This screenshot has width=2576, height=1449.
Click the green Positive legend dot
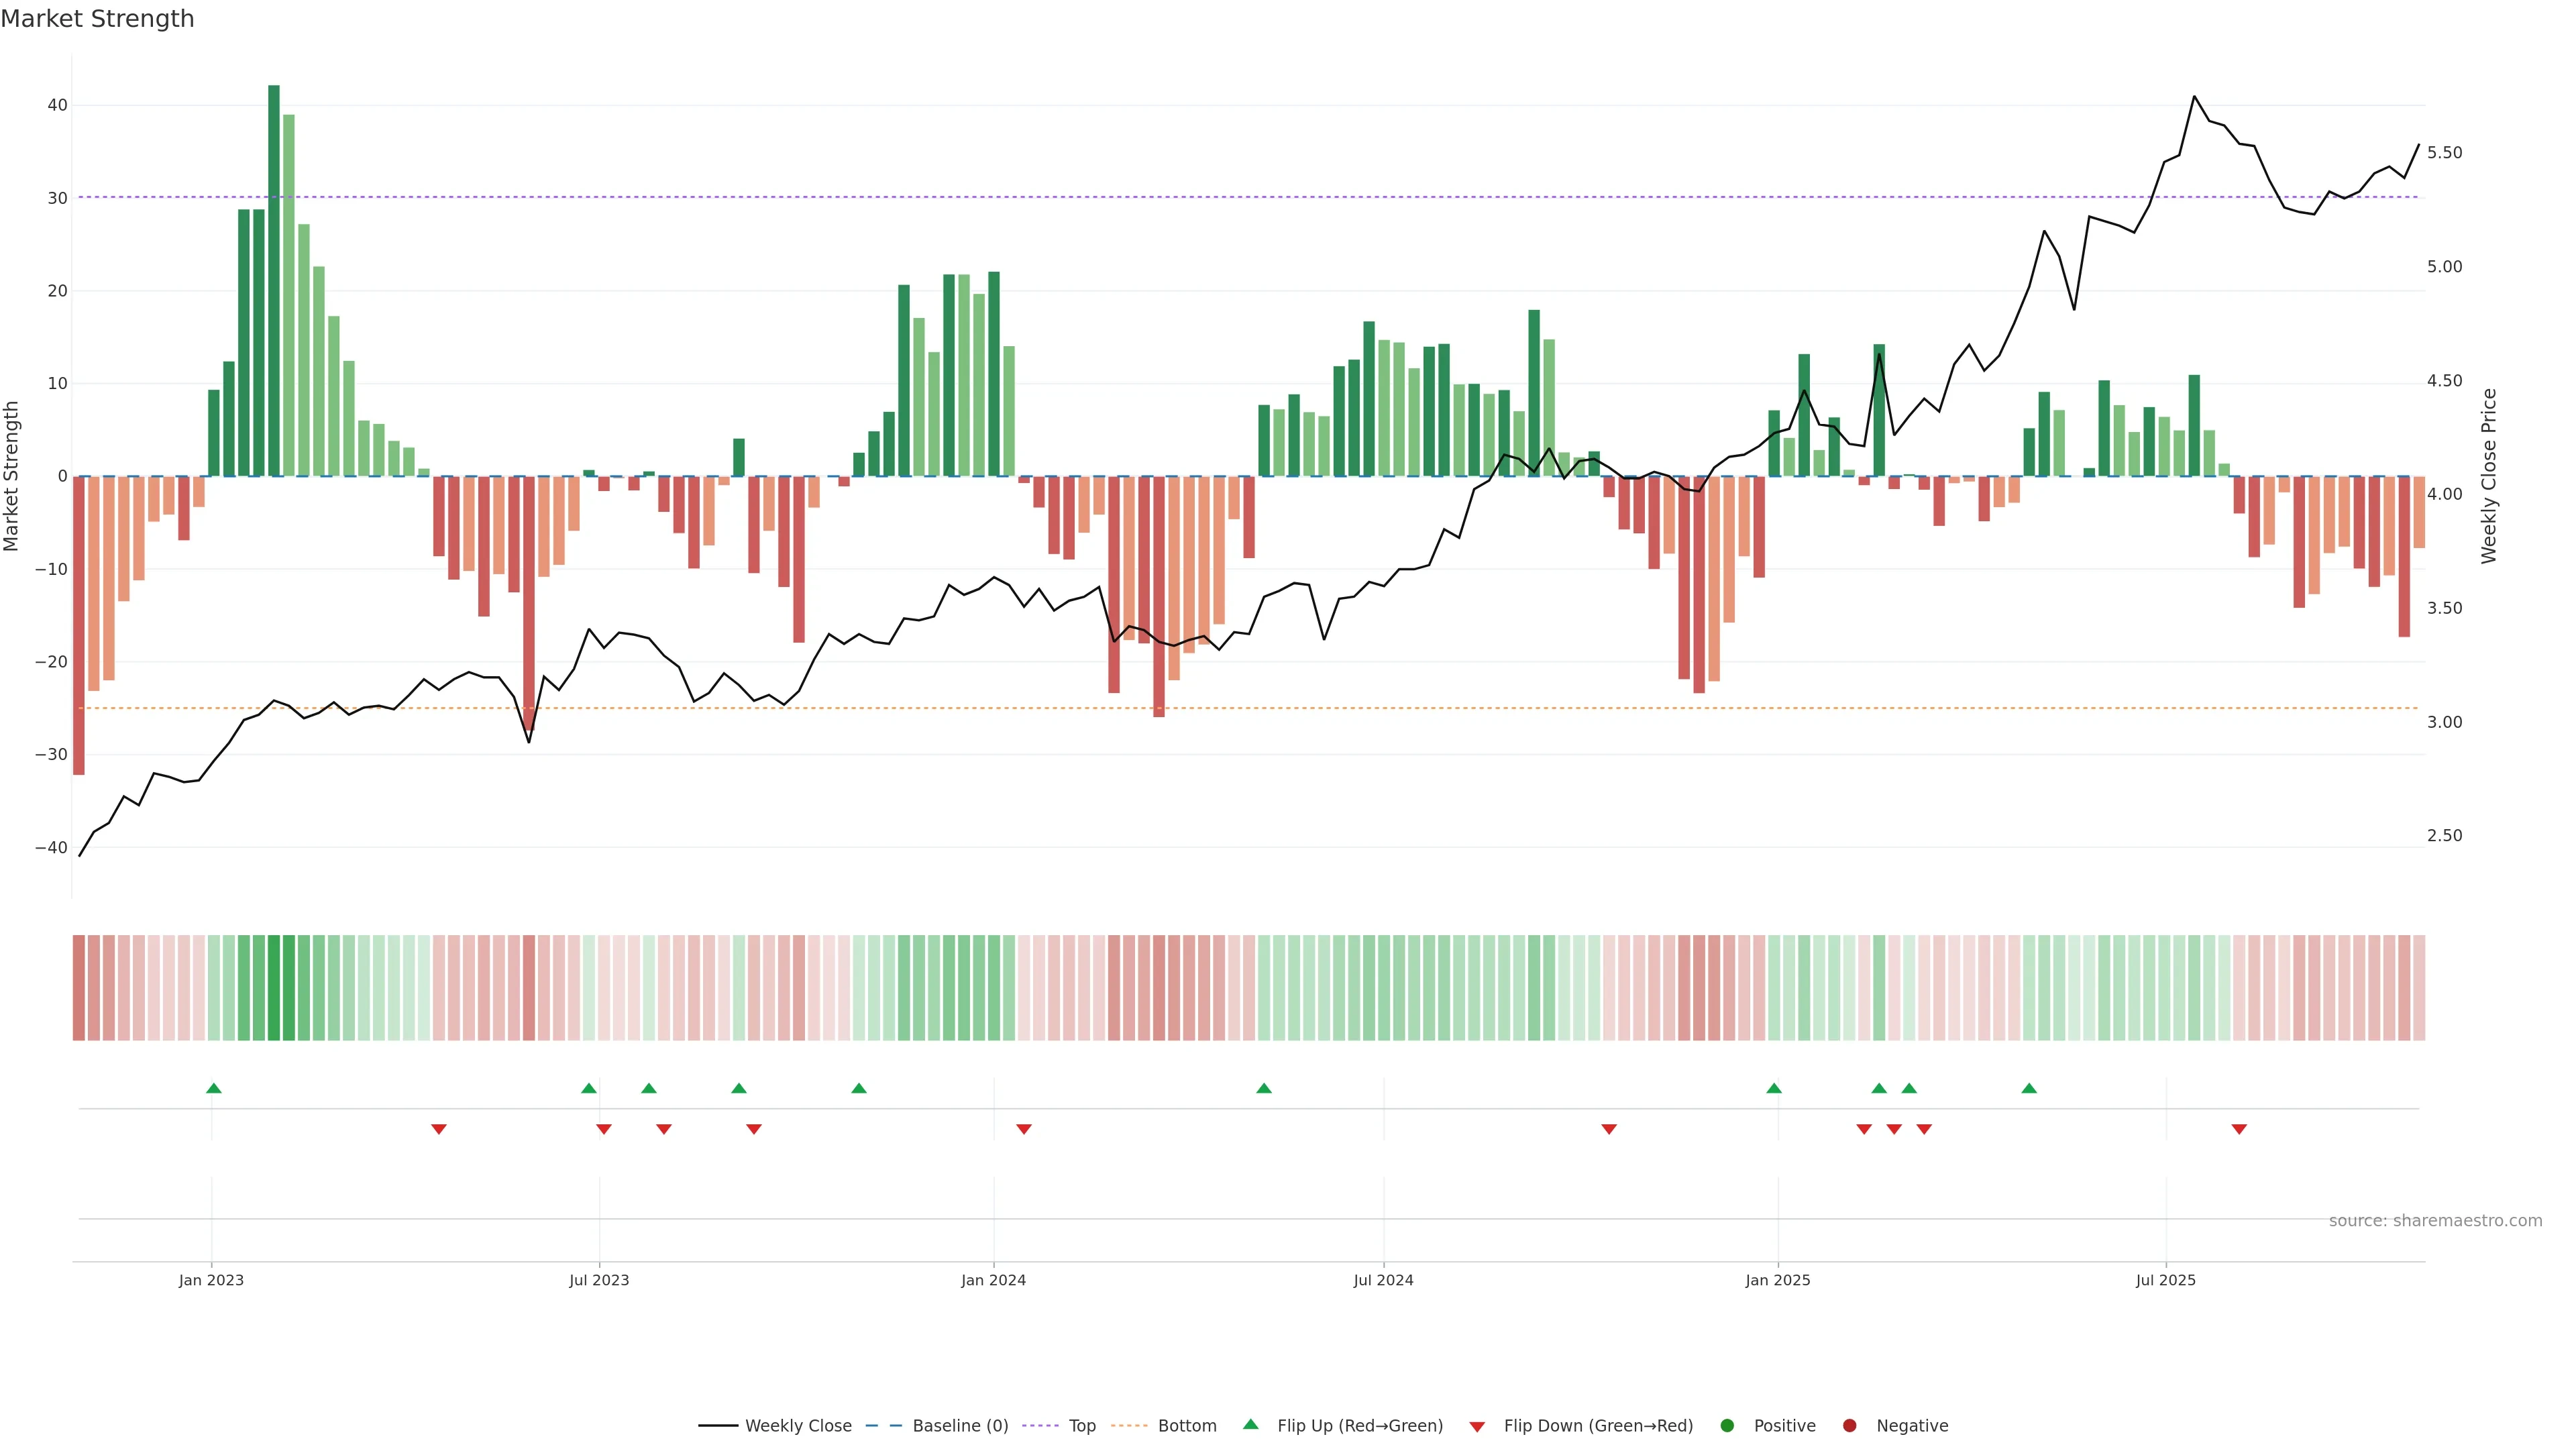pos(1727,1426)
